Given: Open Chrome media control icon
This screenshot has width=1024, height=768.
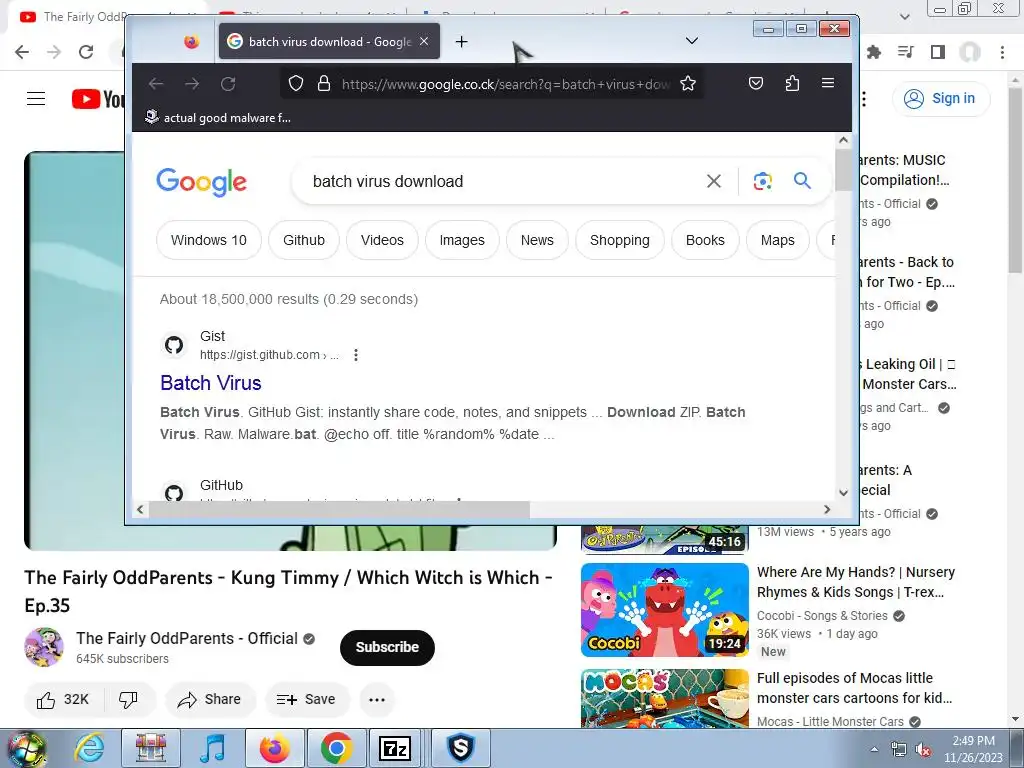Looking at the screenshot, I should [906, 52].
